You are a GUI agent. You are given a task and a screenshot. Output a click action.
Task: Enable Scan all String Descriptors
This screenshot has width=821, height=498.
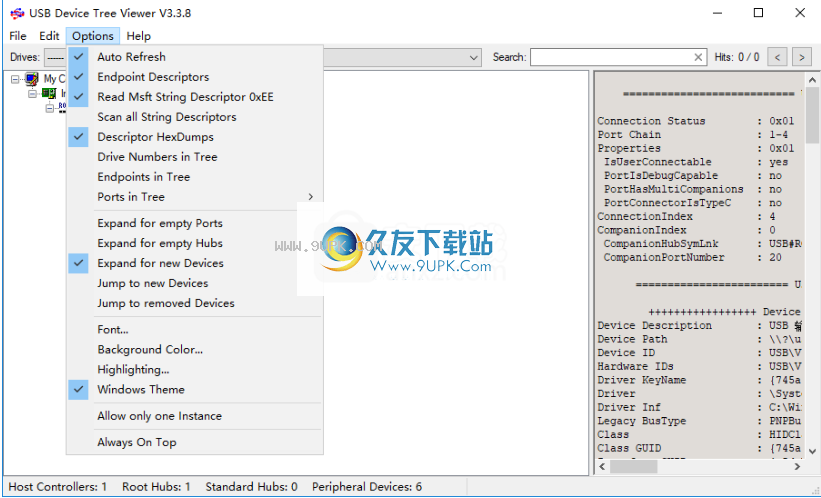click(x=195, y=117)
